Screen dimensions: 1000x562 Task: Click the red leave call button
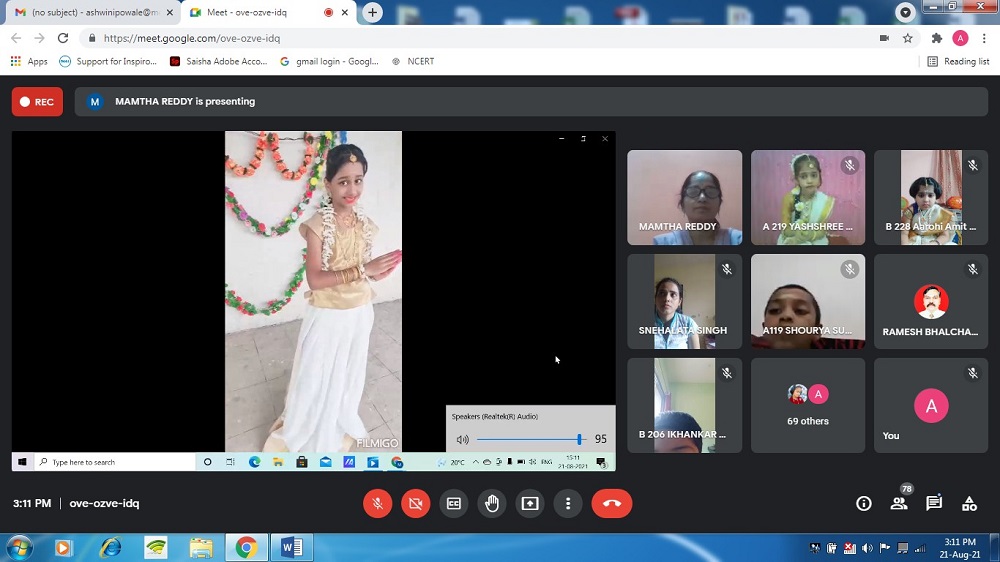pyautogui.click(x=612, y=504)
